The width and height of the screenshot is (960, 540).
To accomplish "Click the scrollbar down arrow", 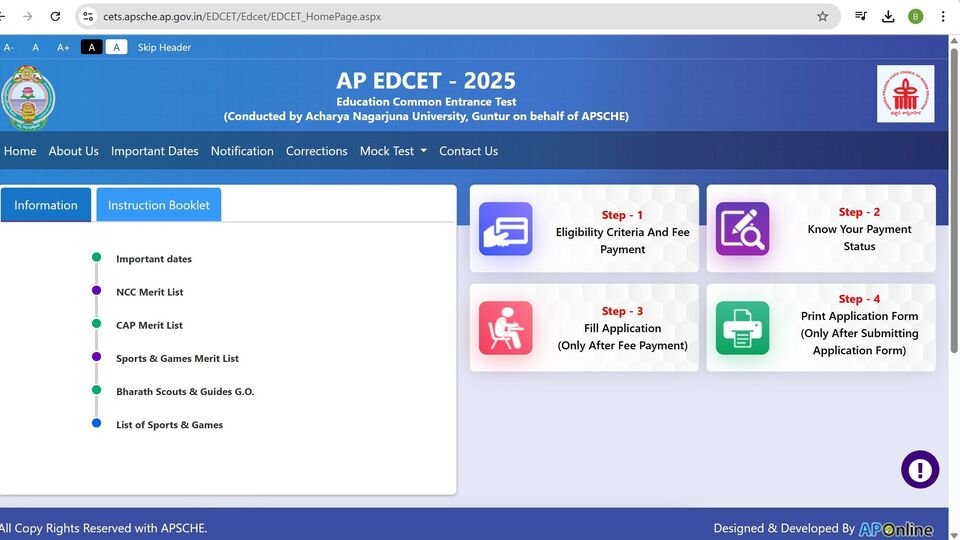I will pos(954,535).
